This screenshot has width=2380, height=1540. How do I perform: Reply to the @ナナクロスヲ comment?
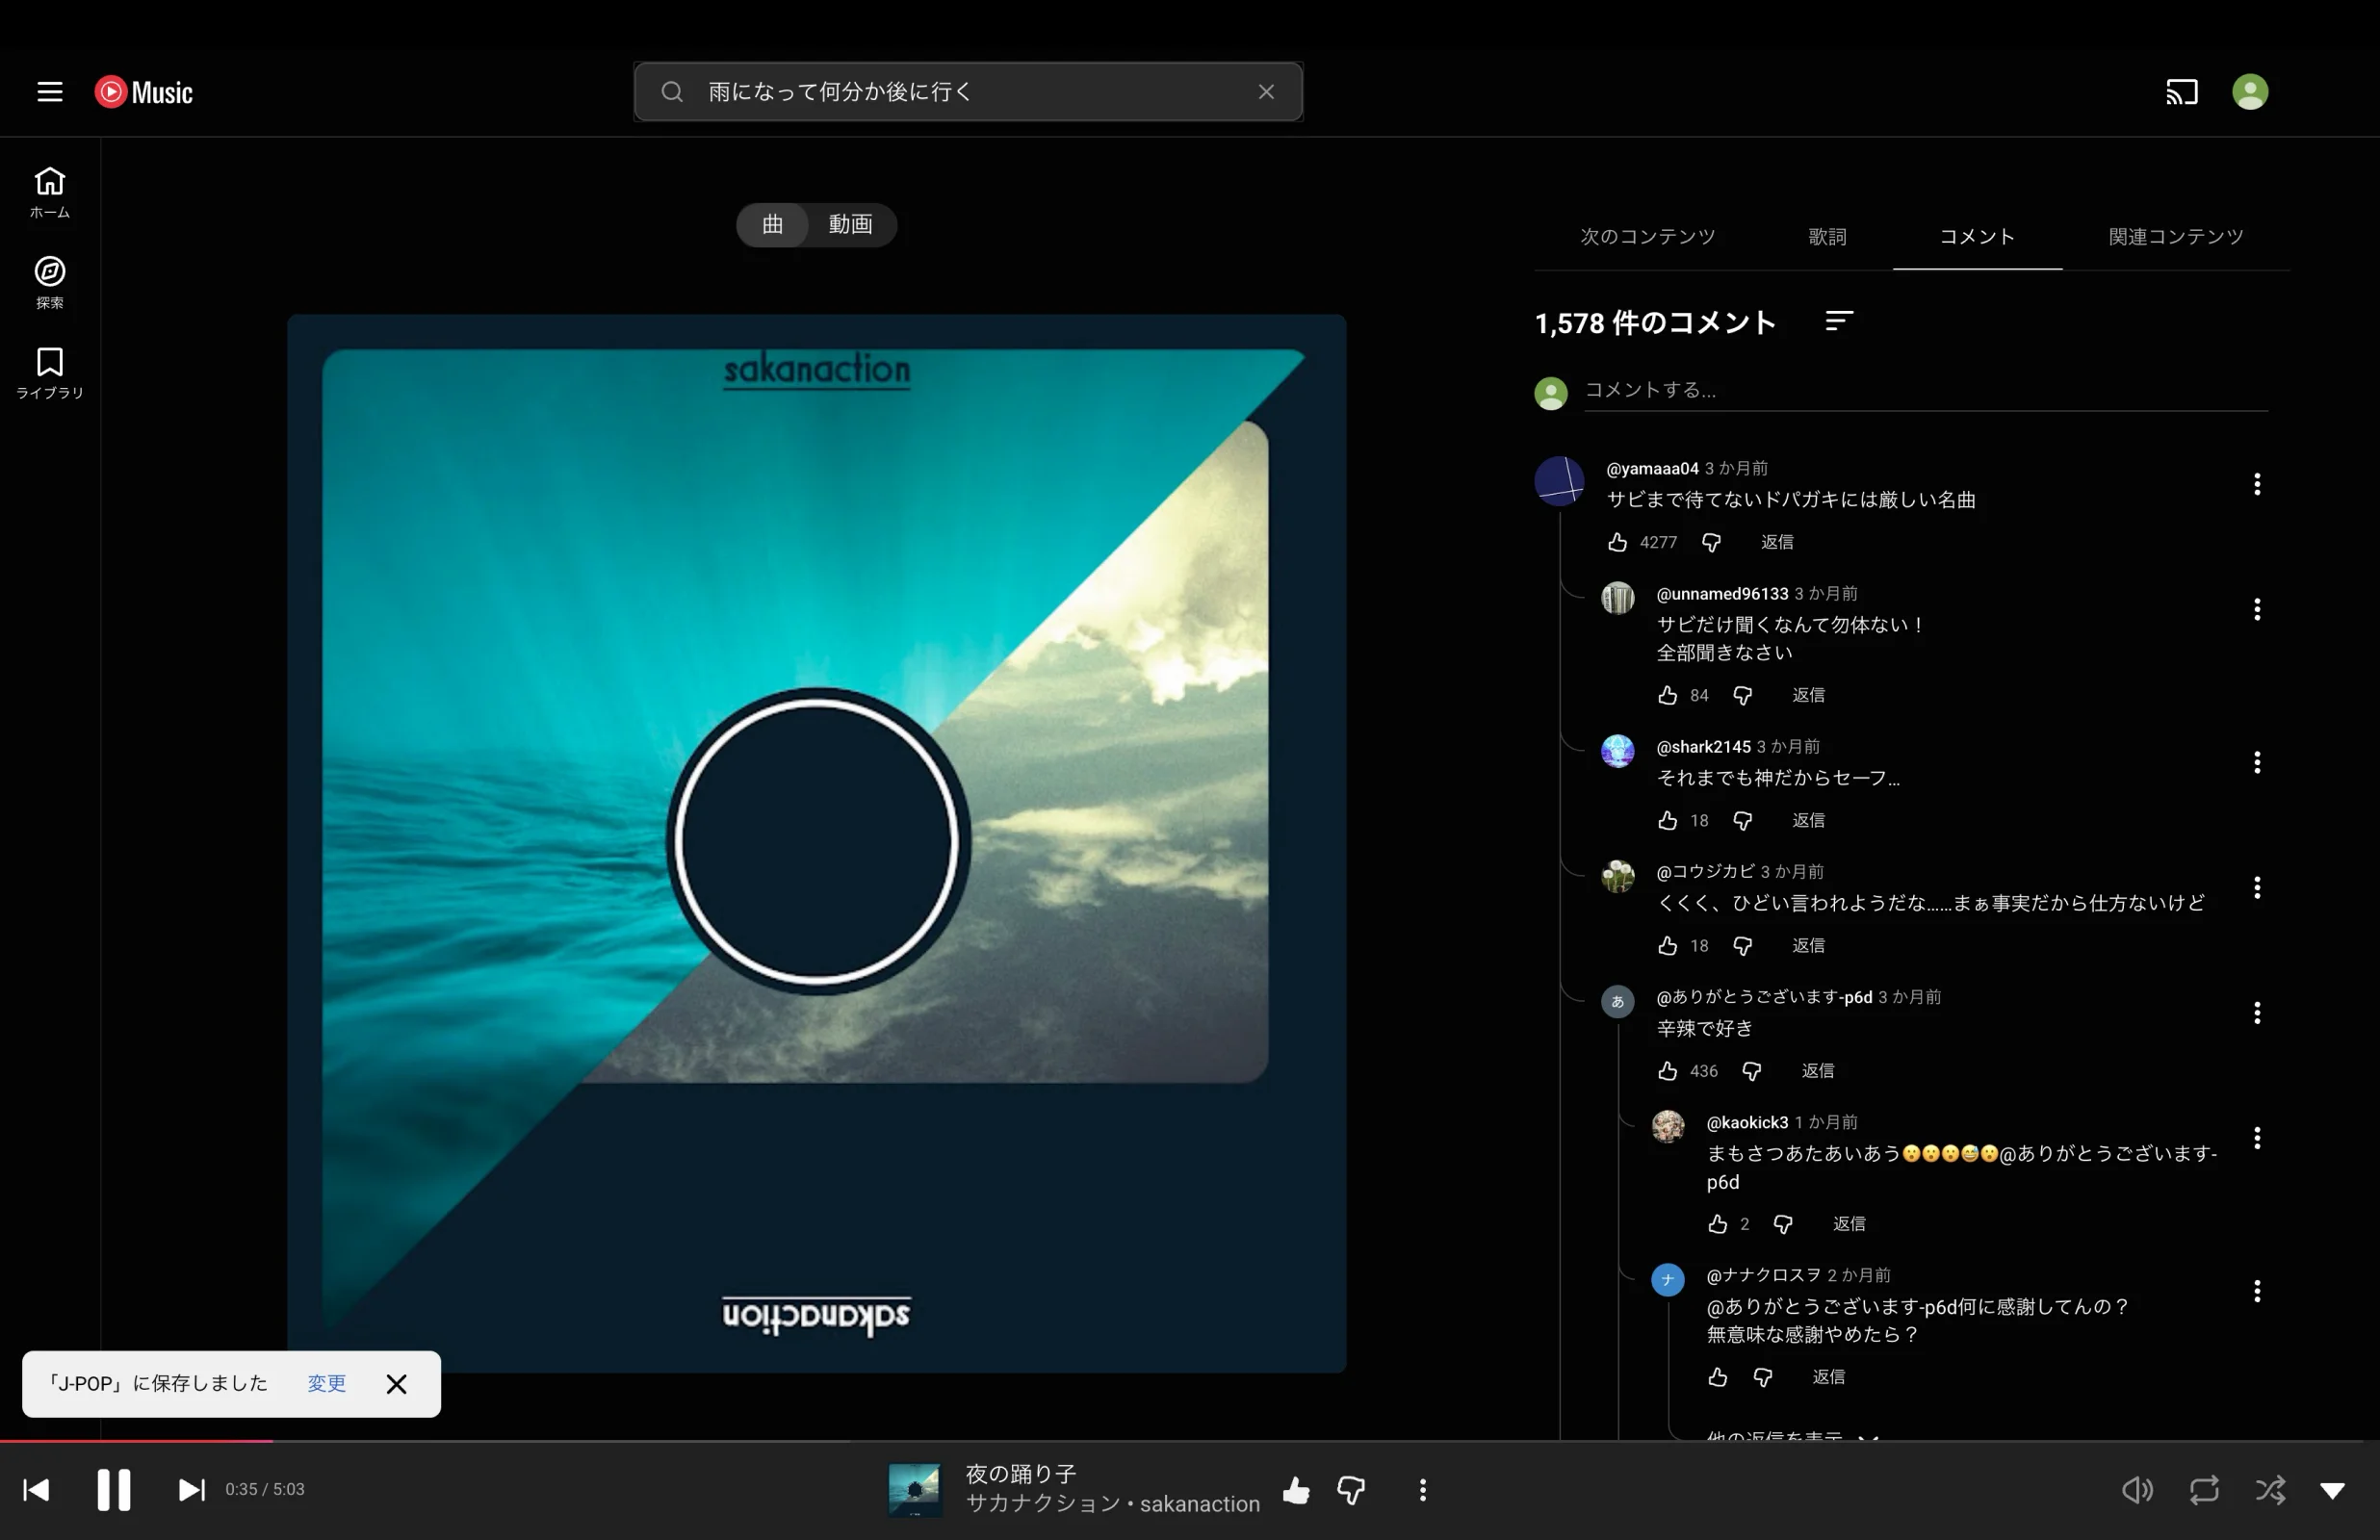[x=1829, y=1377]
